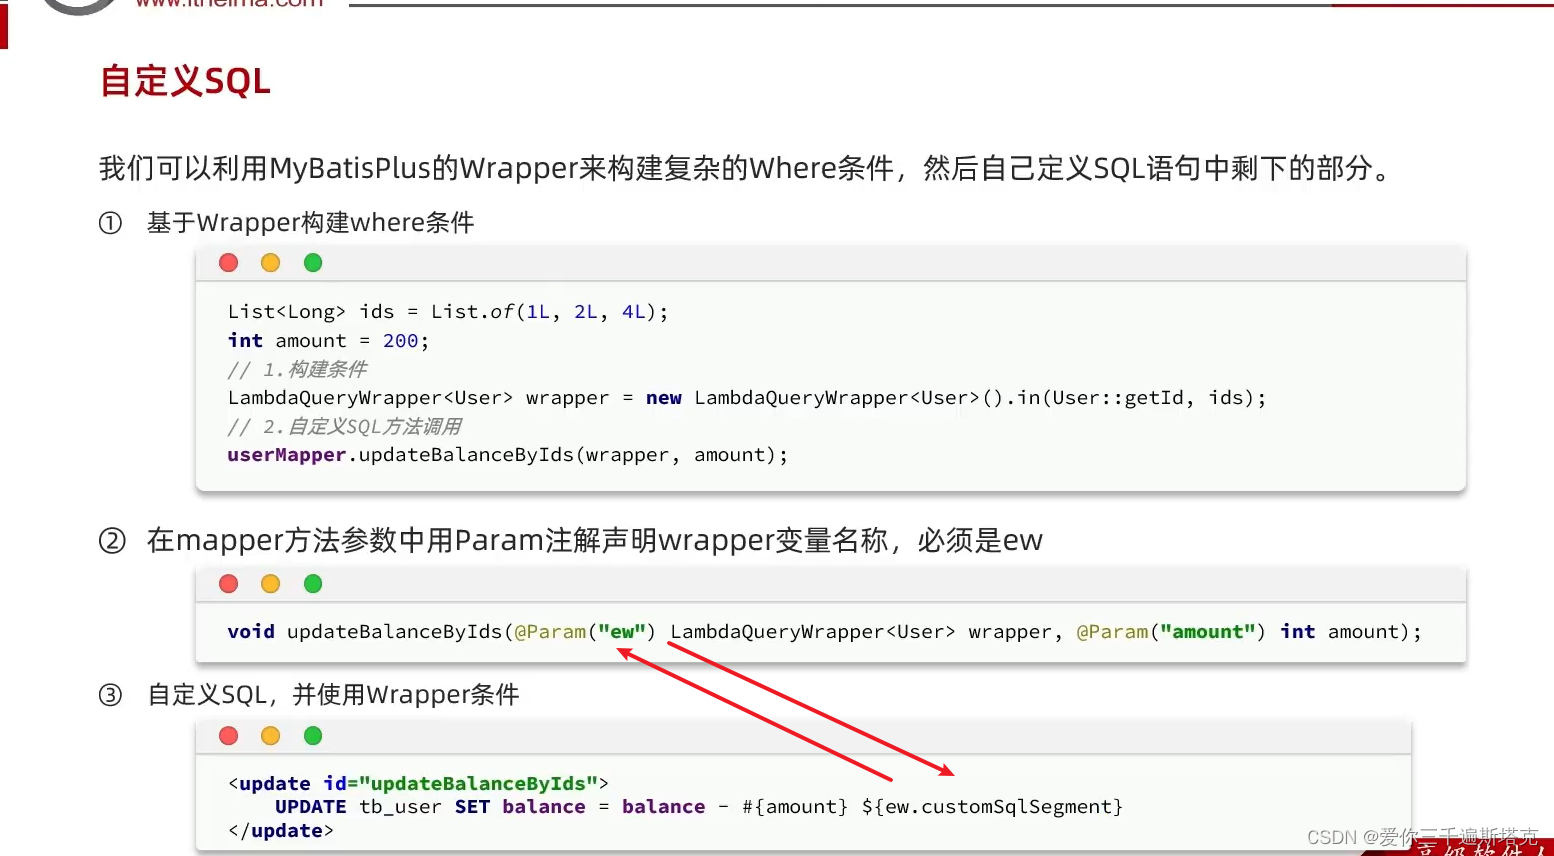Click the UPDATE tb_user SQL statement line
Image resolution: width=1554 pixels, height=856 pixels.
click(x=450, y=806)
